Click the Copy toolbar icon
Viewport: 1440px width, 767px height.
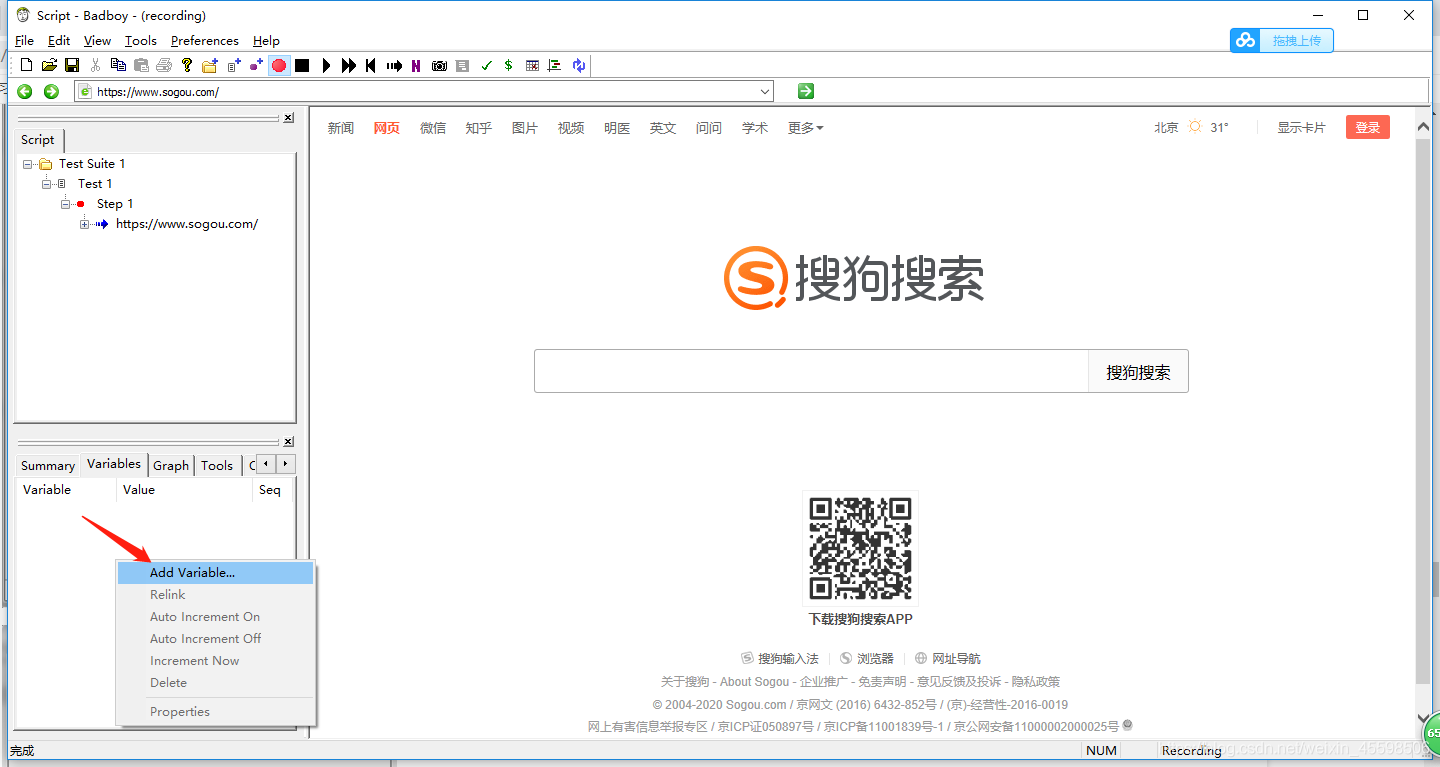[118, 65]
